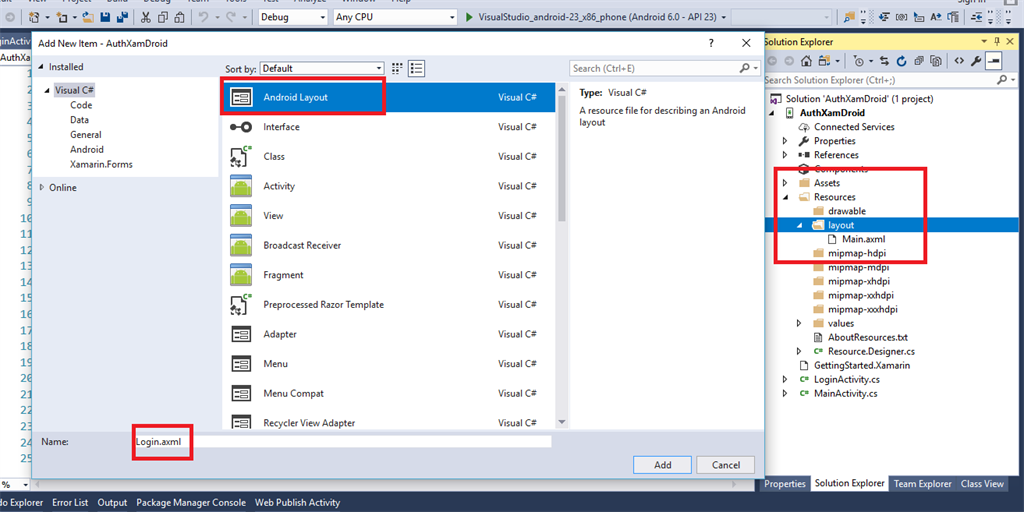
Task: Select the Fragment template
Action: 388,275
